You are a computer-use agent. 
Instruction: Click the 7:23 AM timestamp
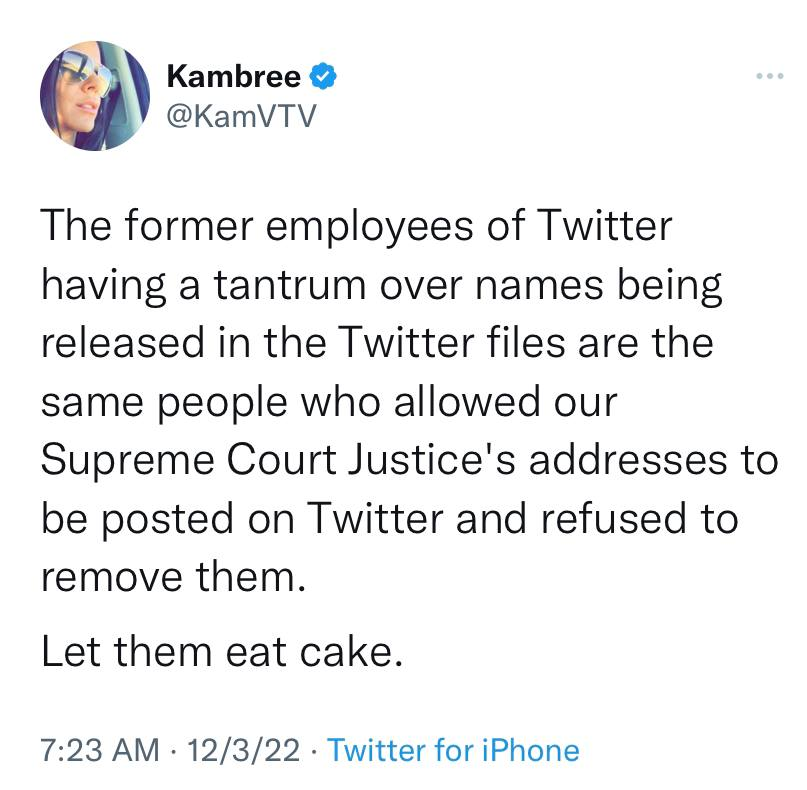click(x=97, y=750)
